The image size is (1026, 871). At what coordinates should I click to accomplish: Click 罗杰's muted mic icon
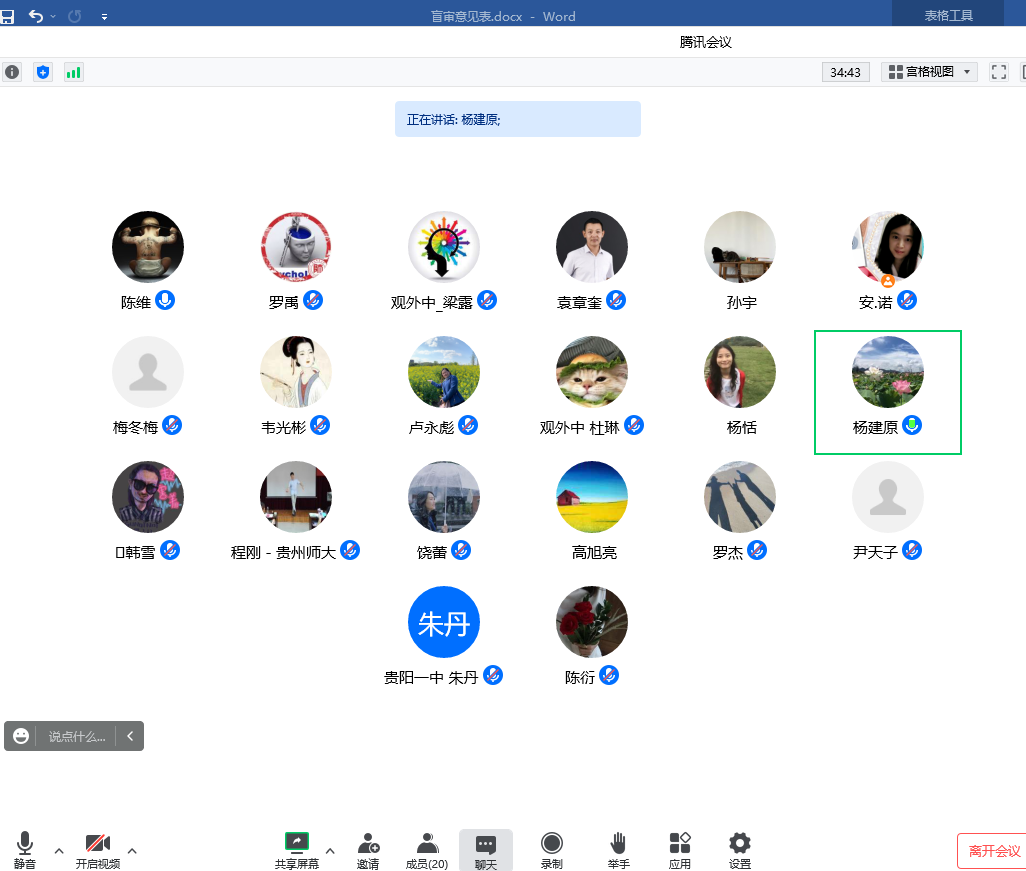click(756, 550)
